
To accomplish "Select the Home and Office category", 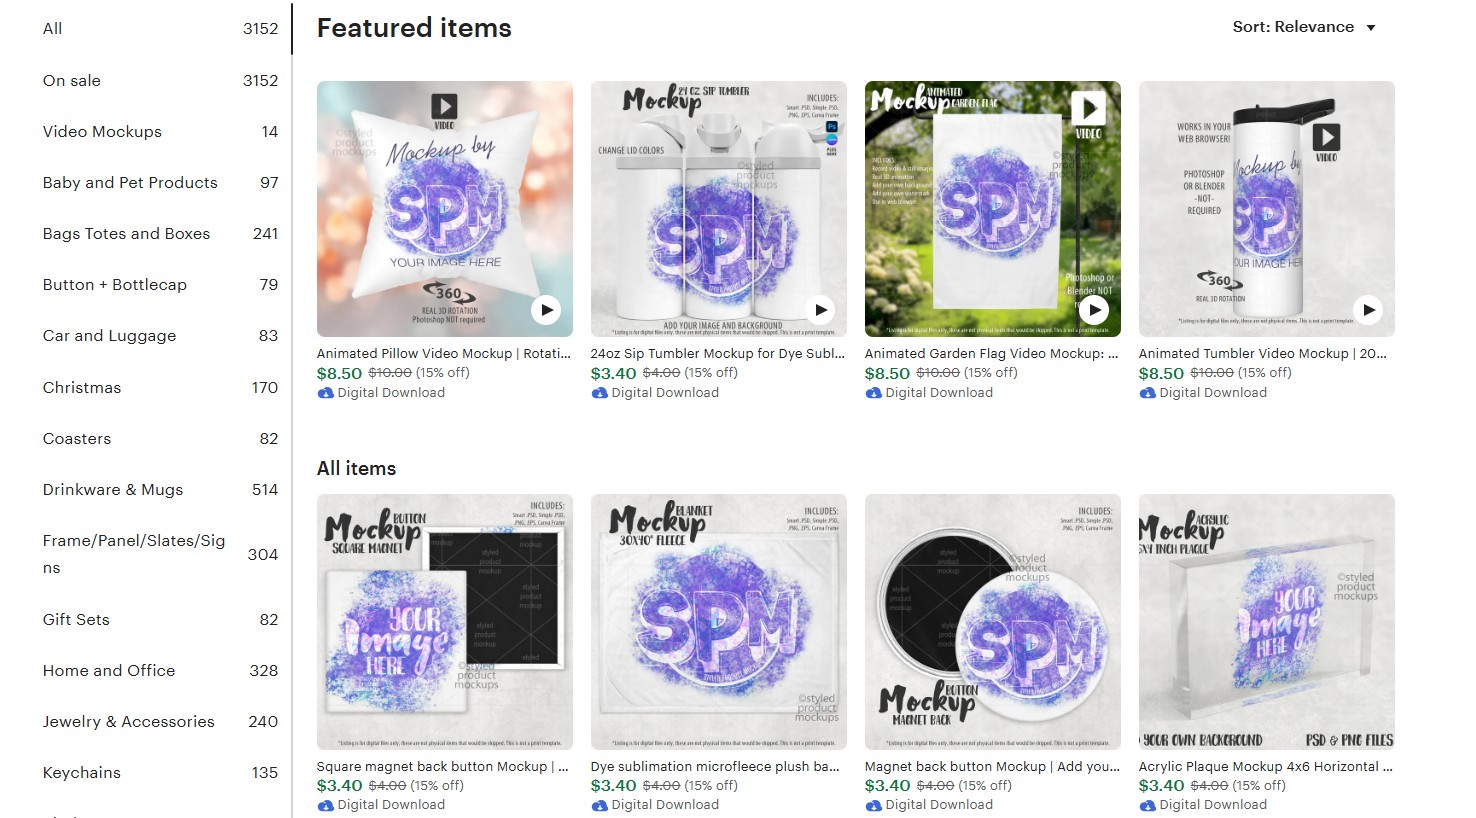I will click(x=160, y=671).
